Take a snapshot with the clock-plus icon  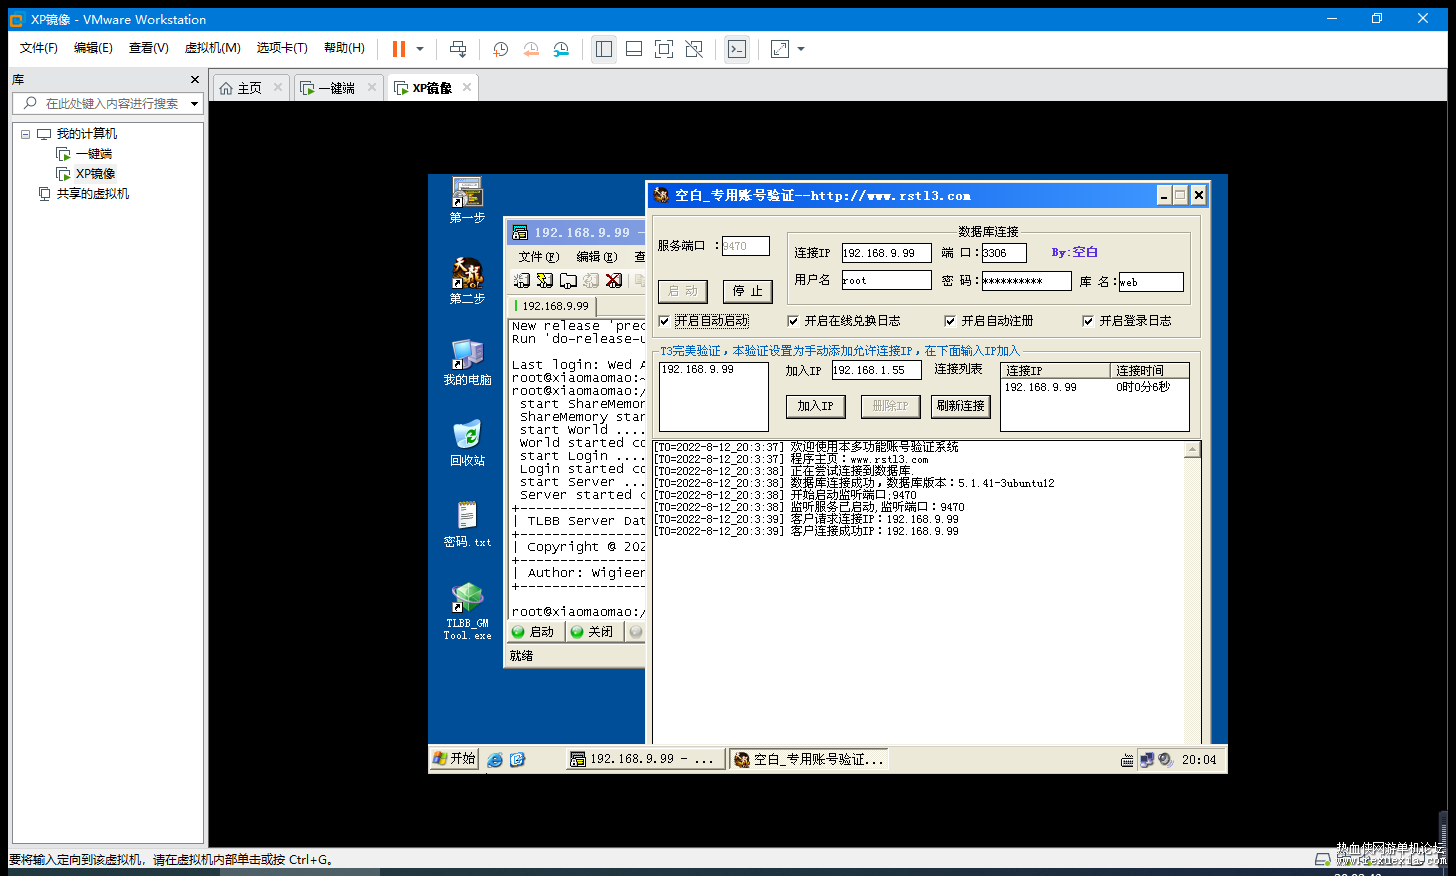[501, 49]
